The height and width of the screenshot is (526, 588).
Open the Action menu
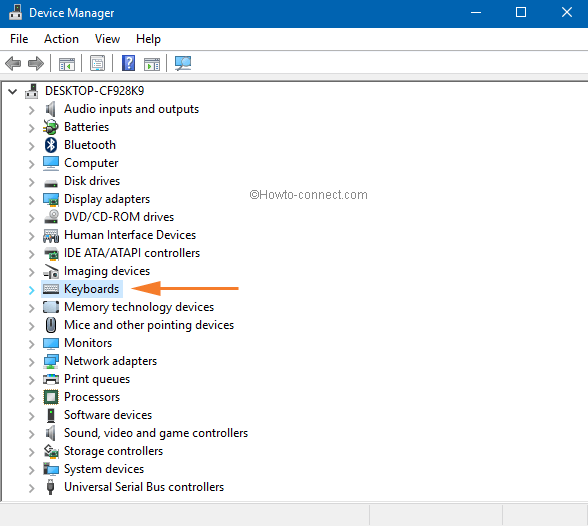(x=62, y=39)
